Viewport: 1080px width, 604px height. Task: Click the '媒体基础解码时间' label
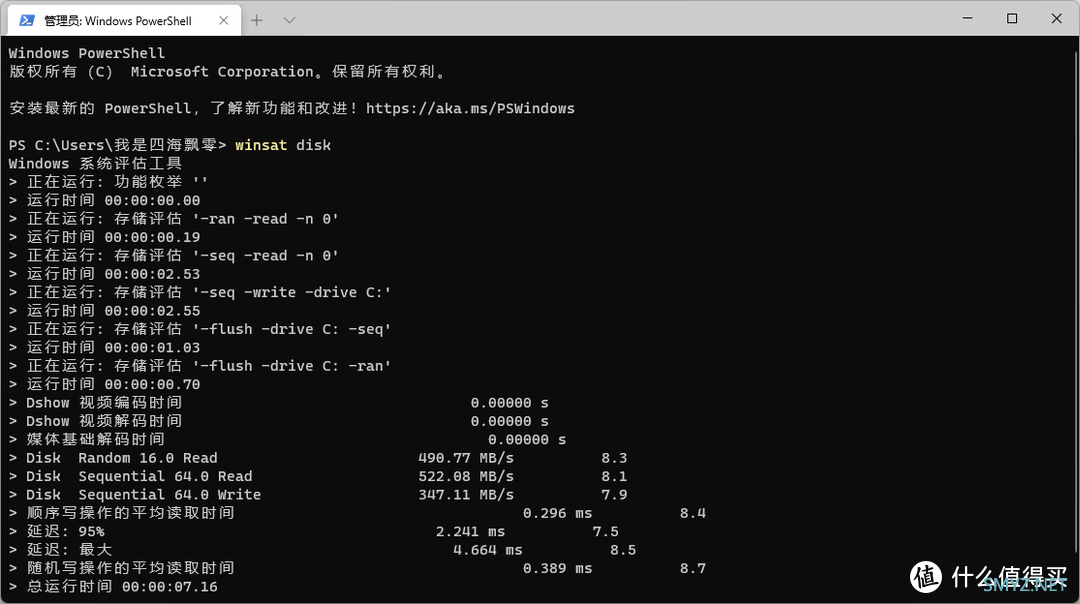click(96, 439)
